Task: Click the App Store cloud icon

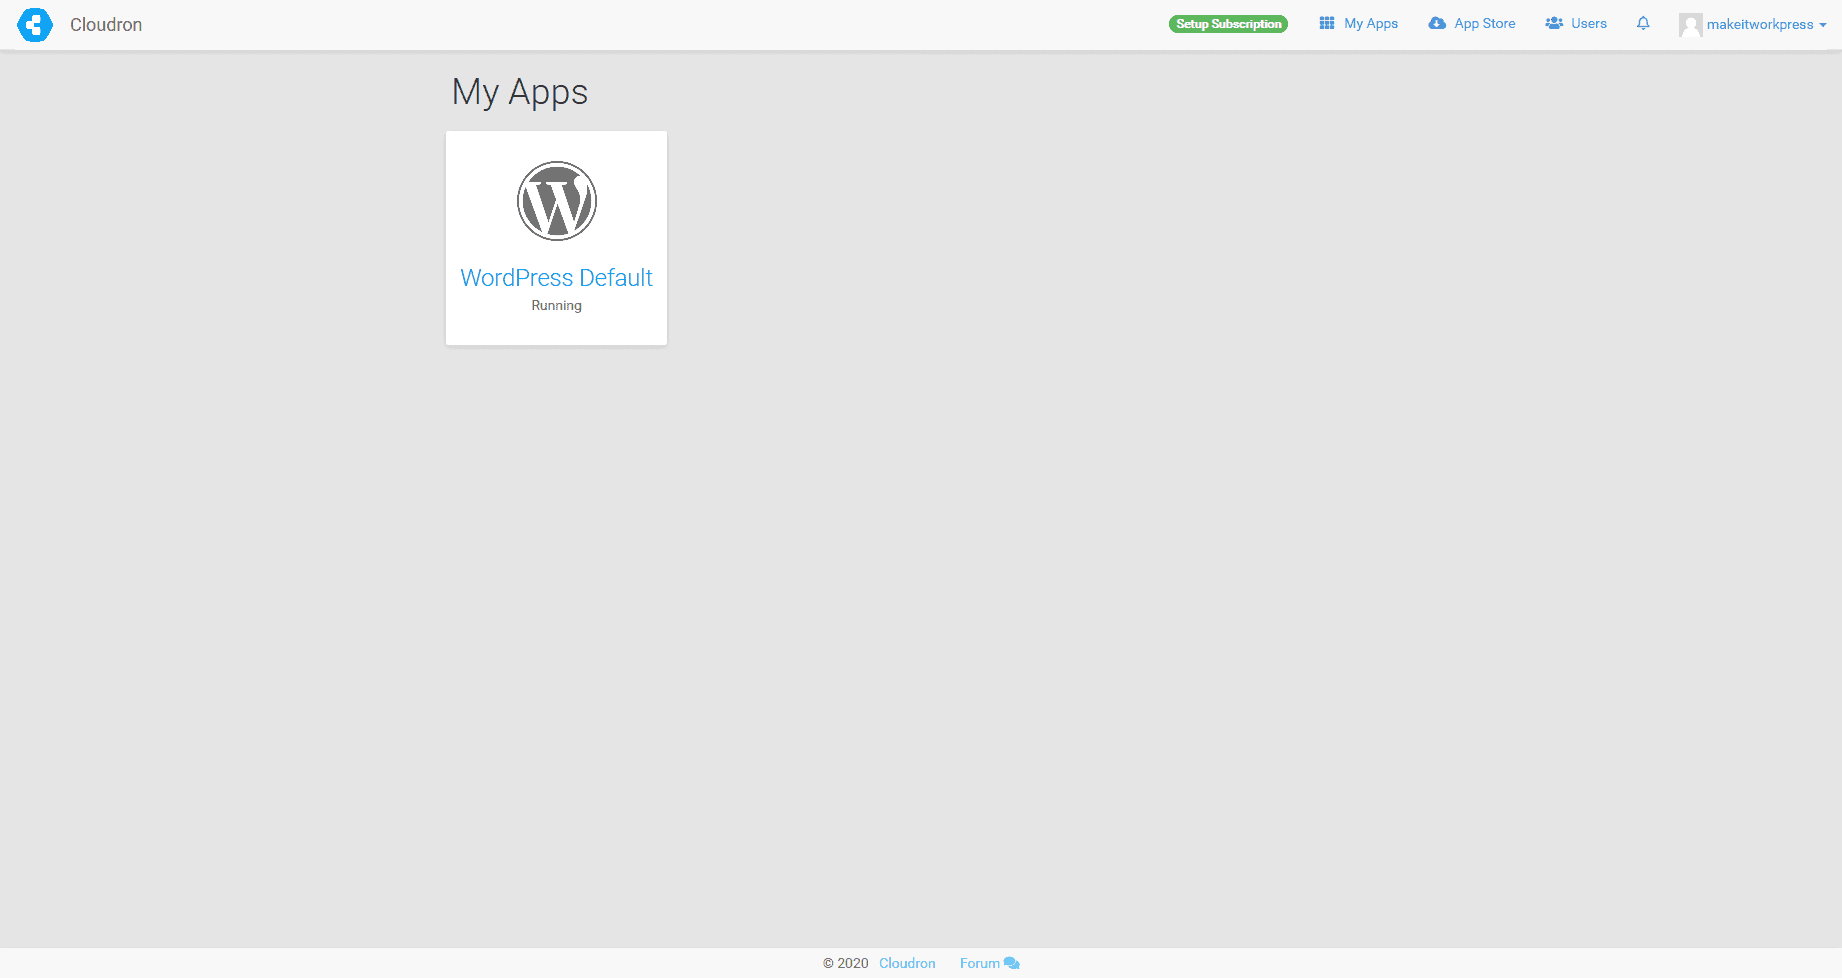Action: [x=1437, y=22]
